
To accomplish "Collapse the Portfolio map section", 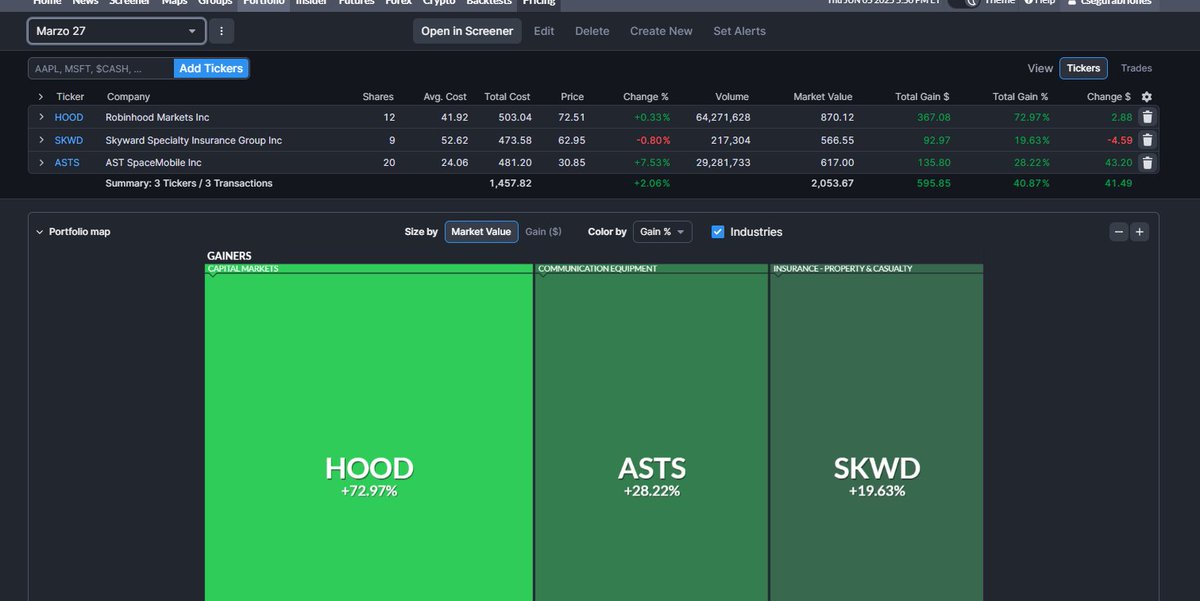I will coord(40,232).
